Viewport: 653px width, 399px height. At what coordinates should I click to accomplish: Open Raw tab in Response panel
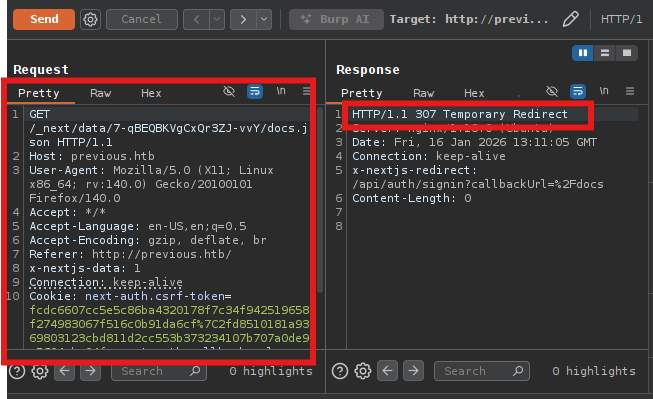point(424,93)
